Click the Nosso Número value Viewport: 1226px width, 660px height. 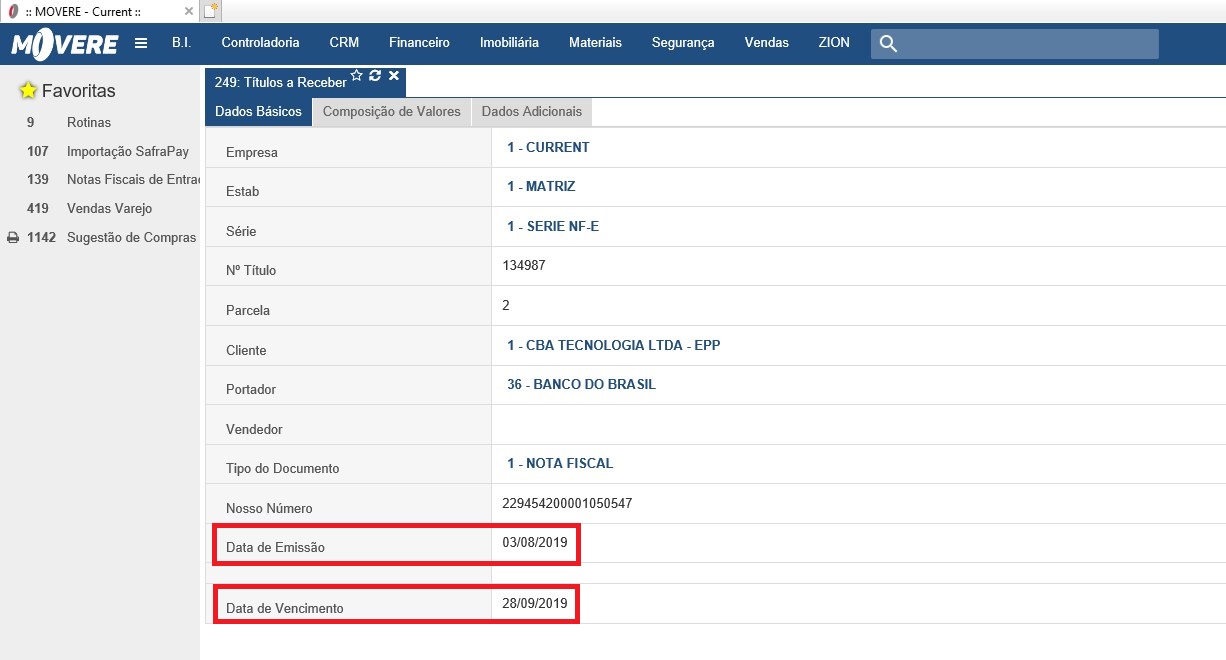click(567, 504)
